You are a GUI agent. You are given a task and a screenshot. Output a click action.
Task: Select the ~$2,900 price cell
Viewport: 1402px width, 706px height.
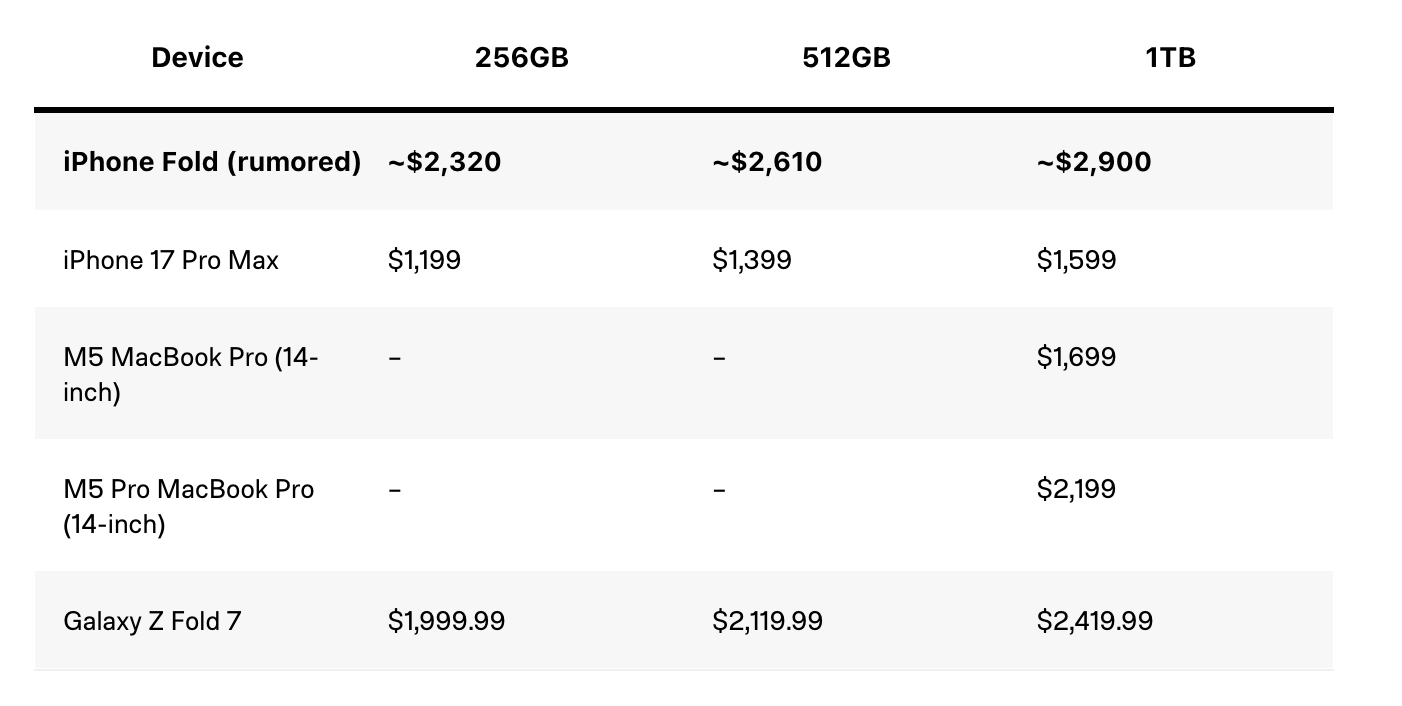click(x=1094, y=162)
